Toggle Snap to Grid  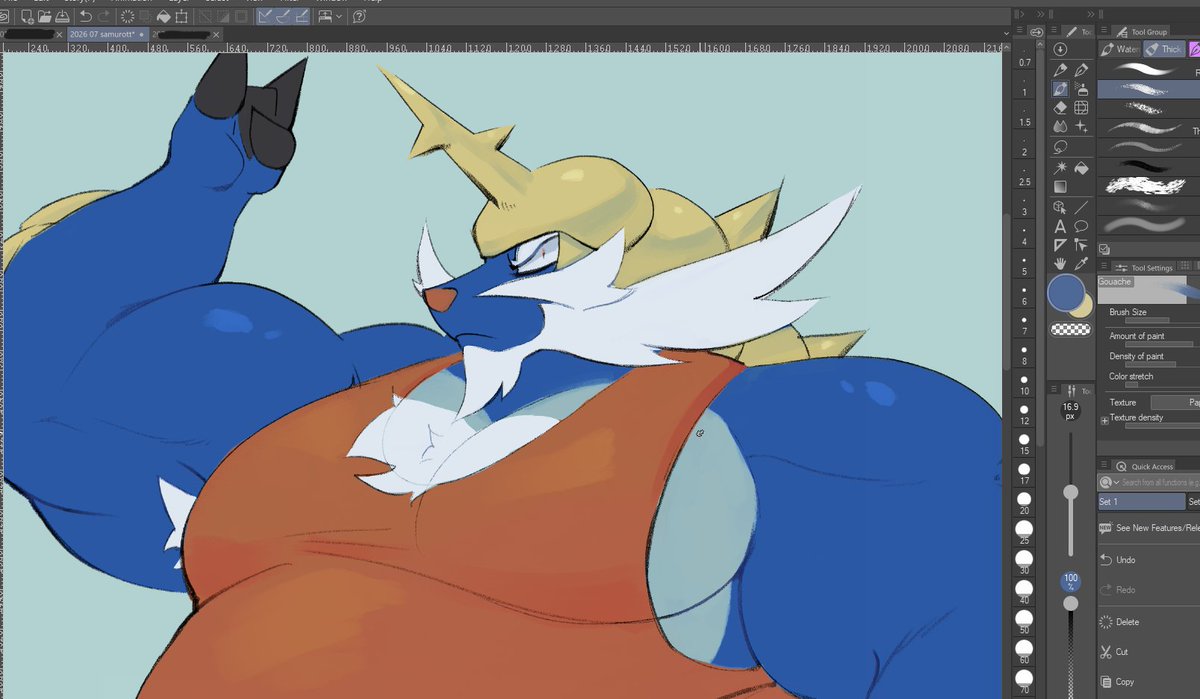point(302,16)
